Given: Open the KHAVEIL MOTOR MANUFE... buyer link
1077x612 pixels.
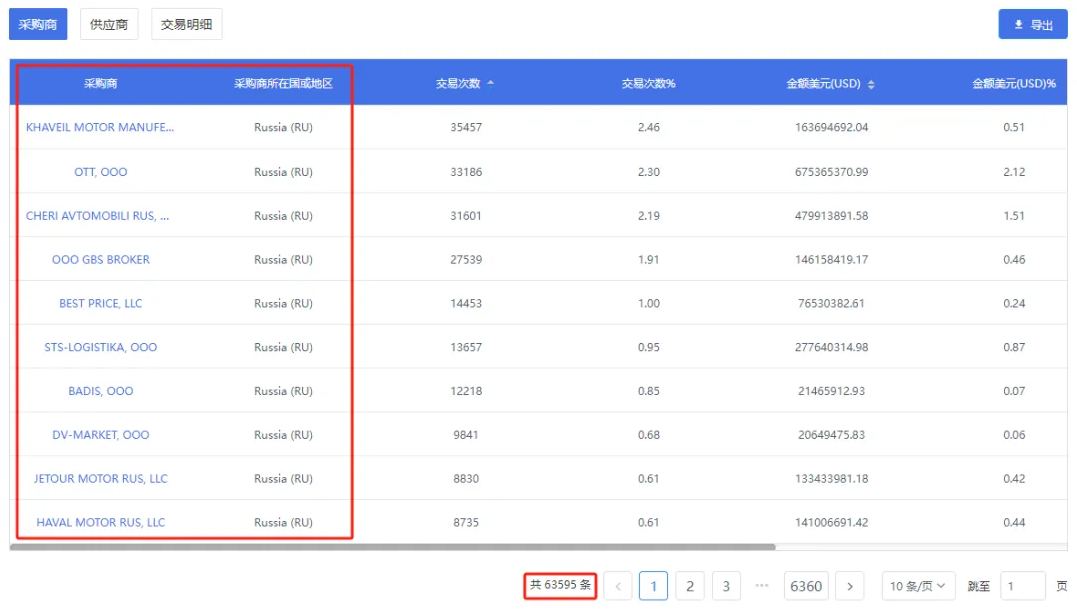Looking at the screenshot, I should 100,127.
